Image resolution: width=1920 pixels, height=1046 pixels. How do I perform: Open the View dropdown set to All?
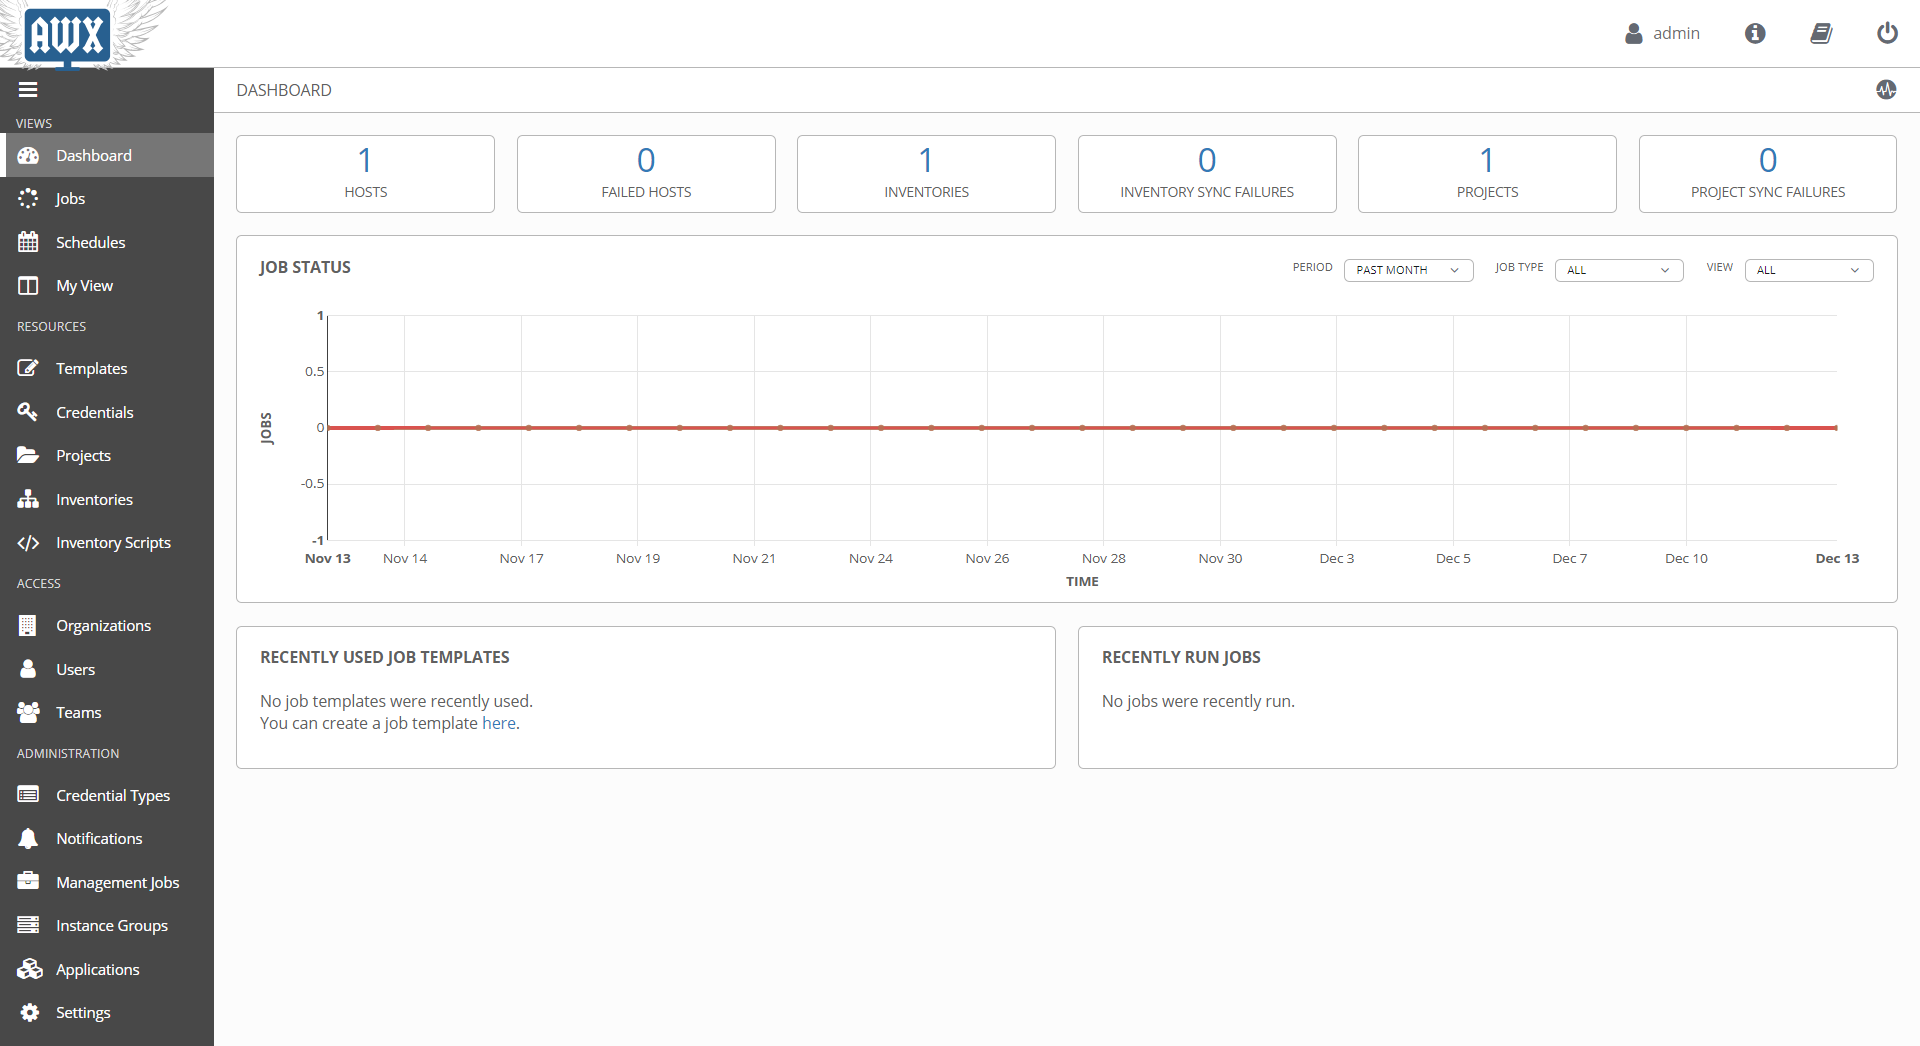(x=1808, y=270)
